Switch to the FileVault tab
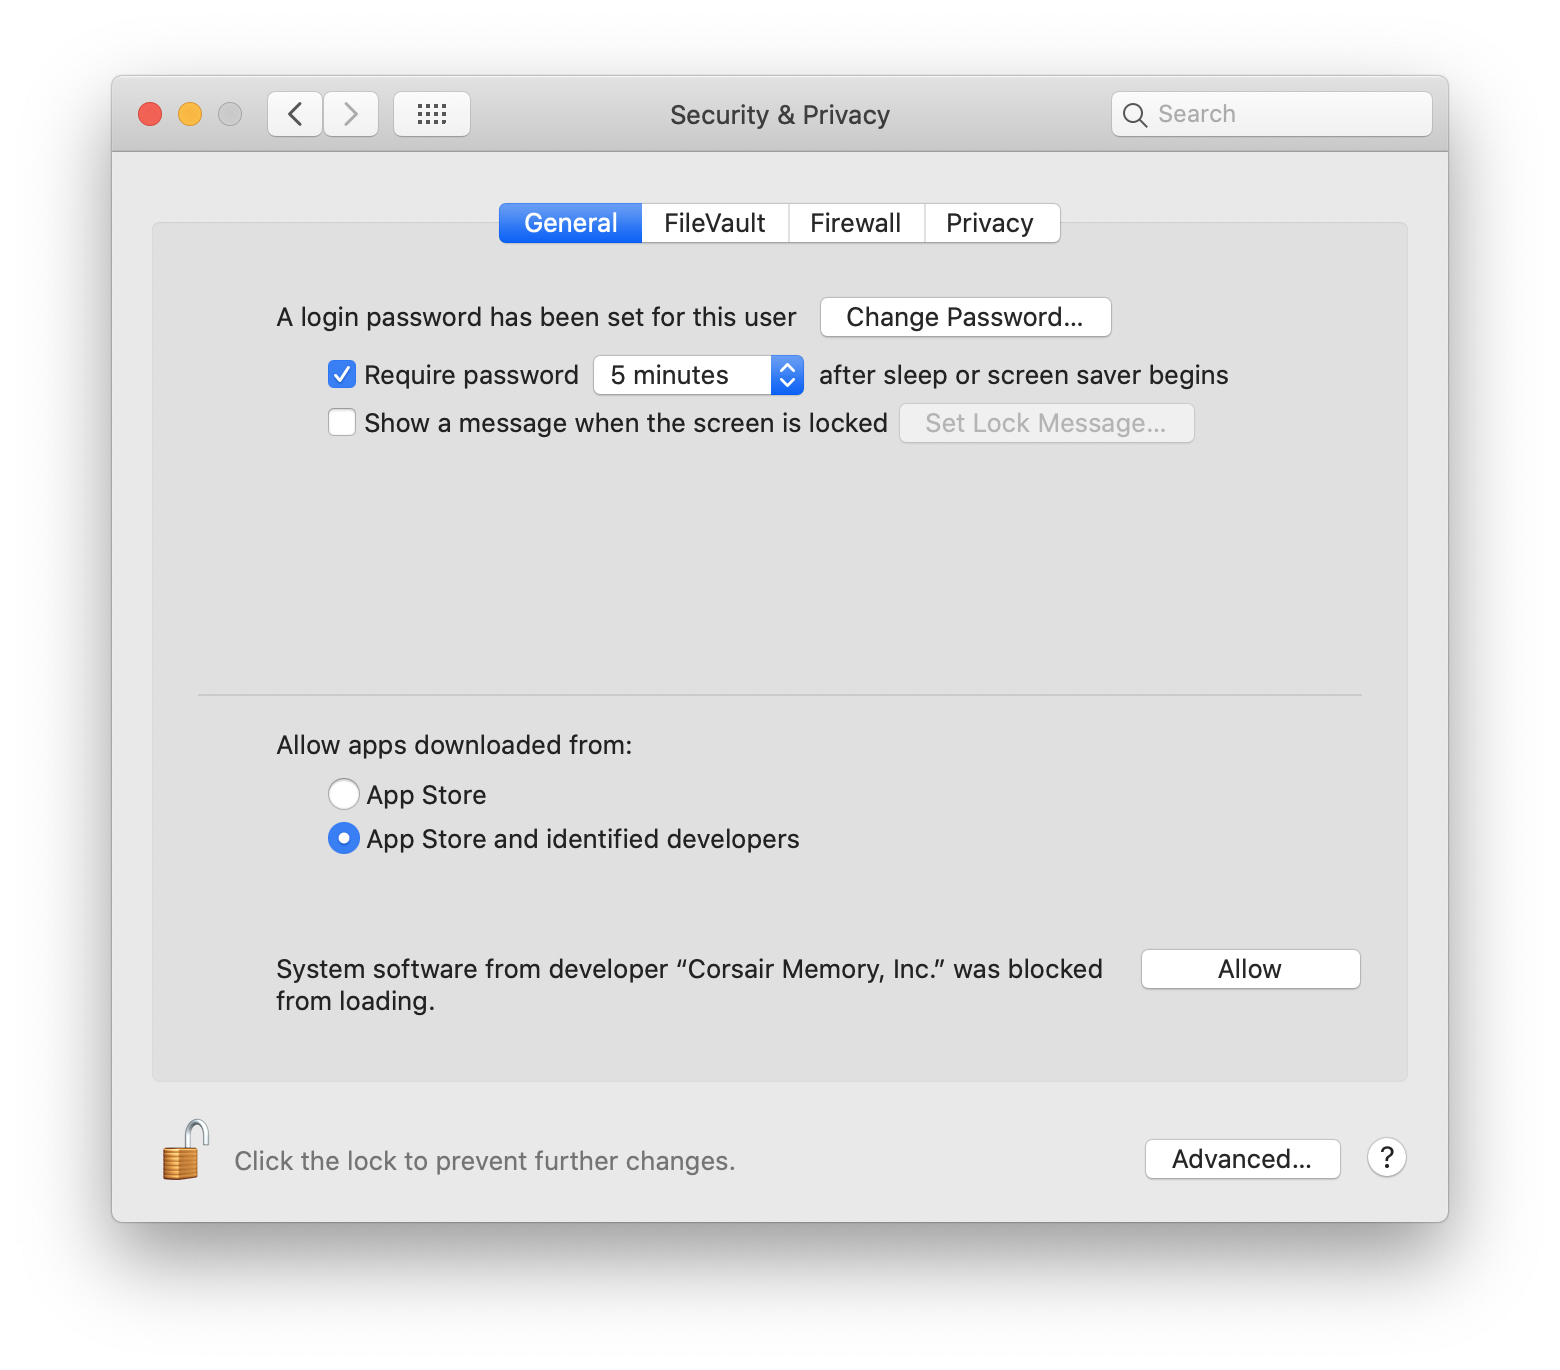Screen dimensions: 1560x1370 tap(714, 222)
